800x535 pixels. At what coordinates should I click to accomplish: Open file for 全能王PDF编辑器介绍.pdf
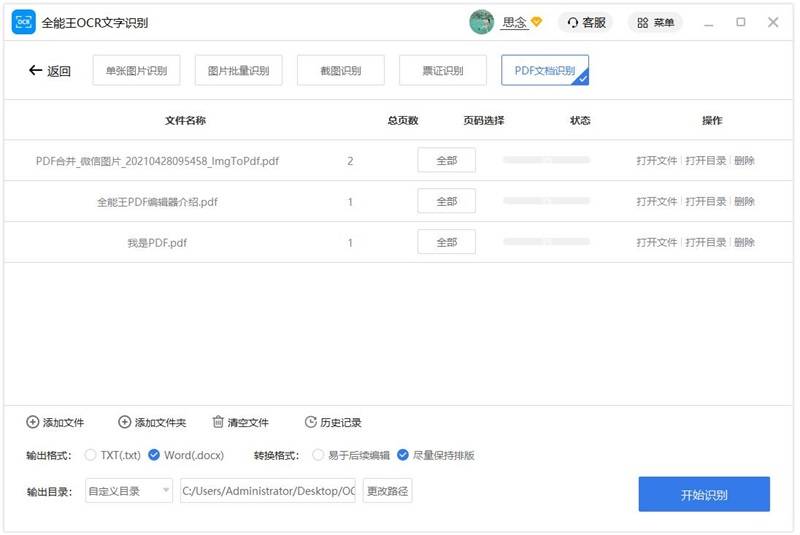click(x=657, y=201)
